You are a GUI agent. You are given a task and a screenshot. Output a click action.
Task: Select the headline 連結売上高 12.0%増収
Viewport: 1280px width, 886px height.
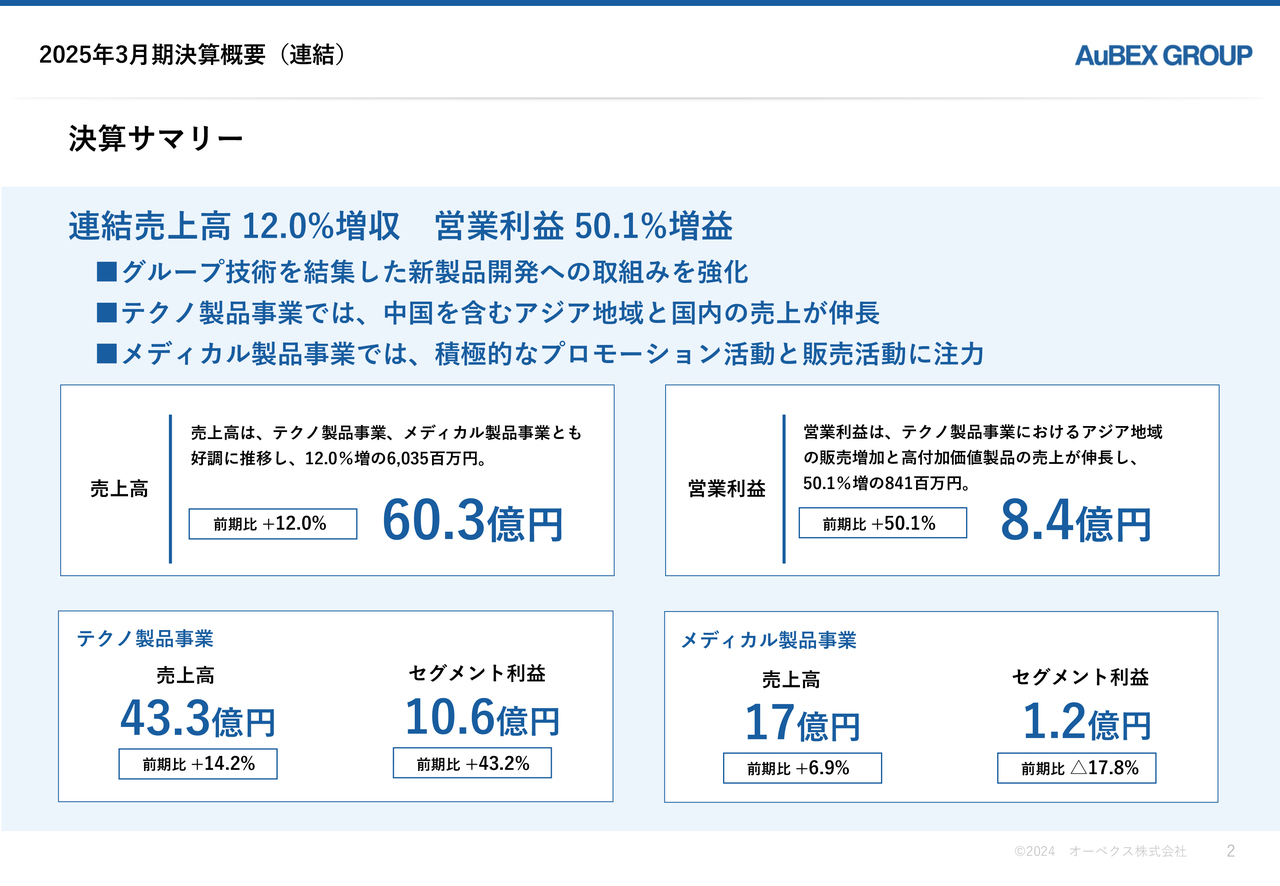(x=235, y=227)
